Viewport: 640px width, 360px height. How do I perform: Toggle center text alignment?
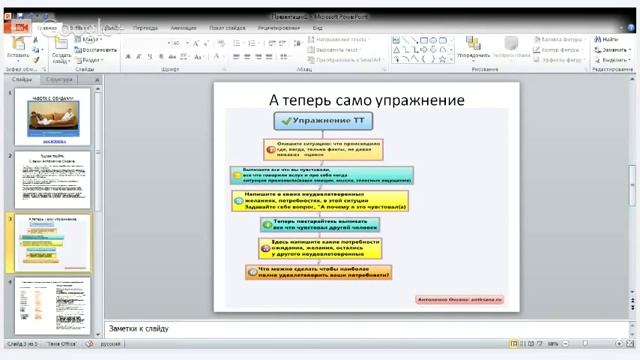pyautogui.click(x=247, y=57)
